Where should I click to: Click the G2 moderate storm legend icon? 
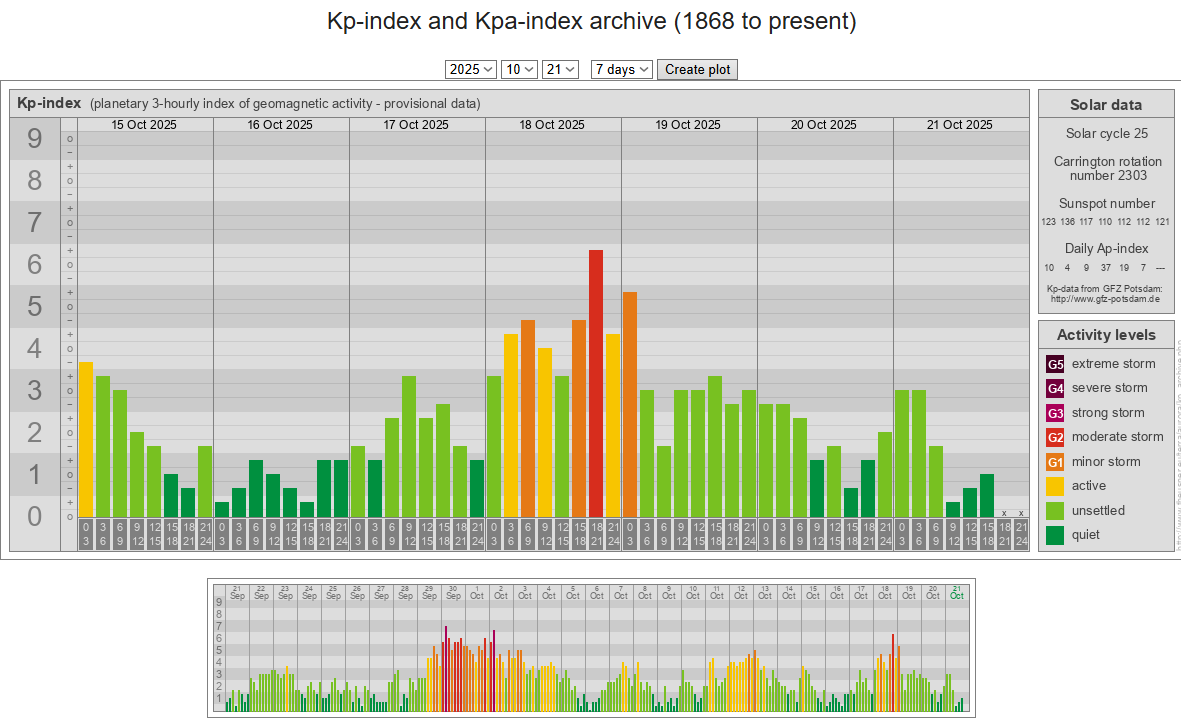[x=1055, y=437]
